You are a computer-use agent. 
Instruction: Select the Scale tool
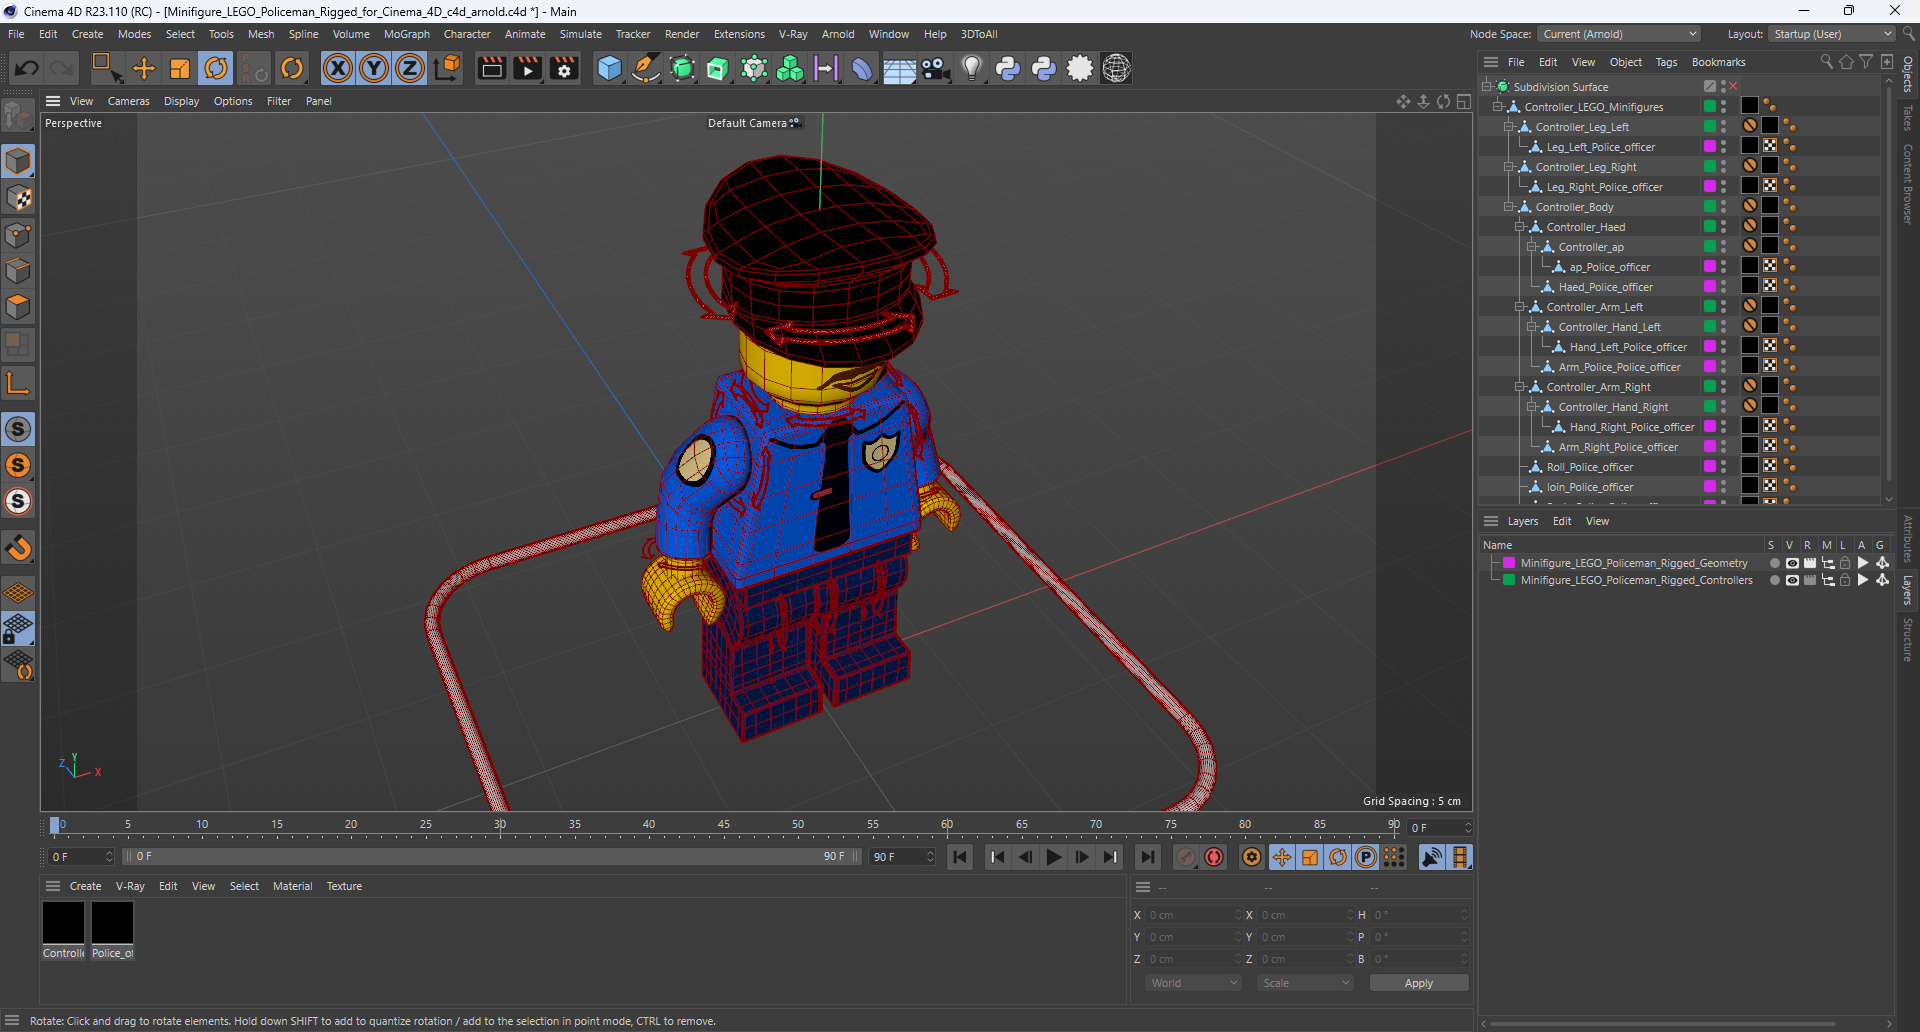pos(180,68)
